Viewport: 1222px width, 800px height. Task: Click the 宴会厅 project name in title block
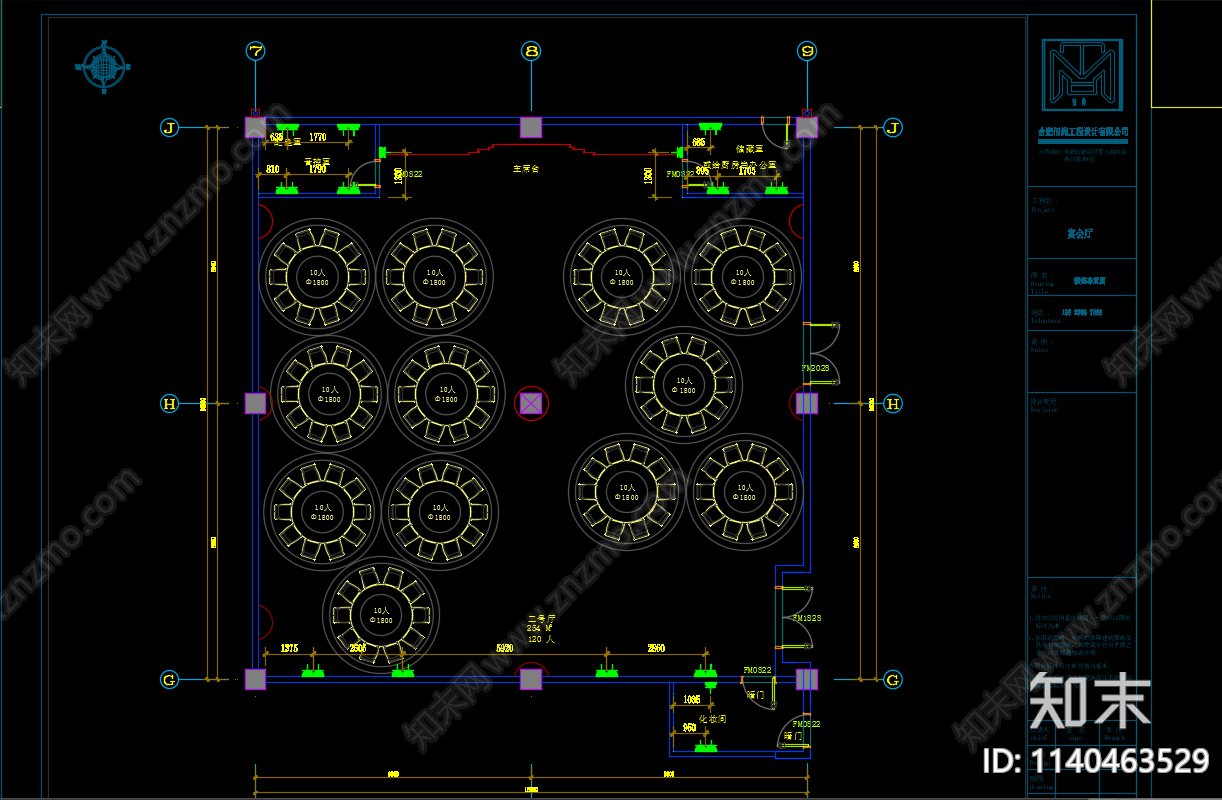point(1080,235)
